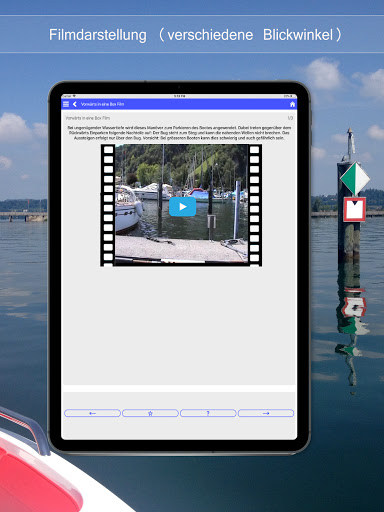Click the green and white diamond waterway sign
Image resolution: width=384 pixels, height=512 pixels.
(x=355, y=179)
